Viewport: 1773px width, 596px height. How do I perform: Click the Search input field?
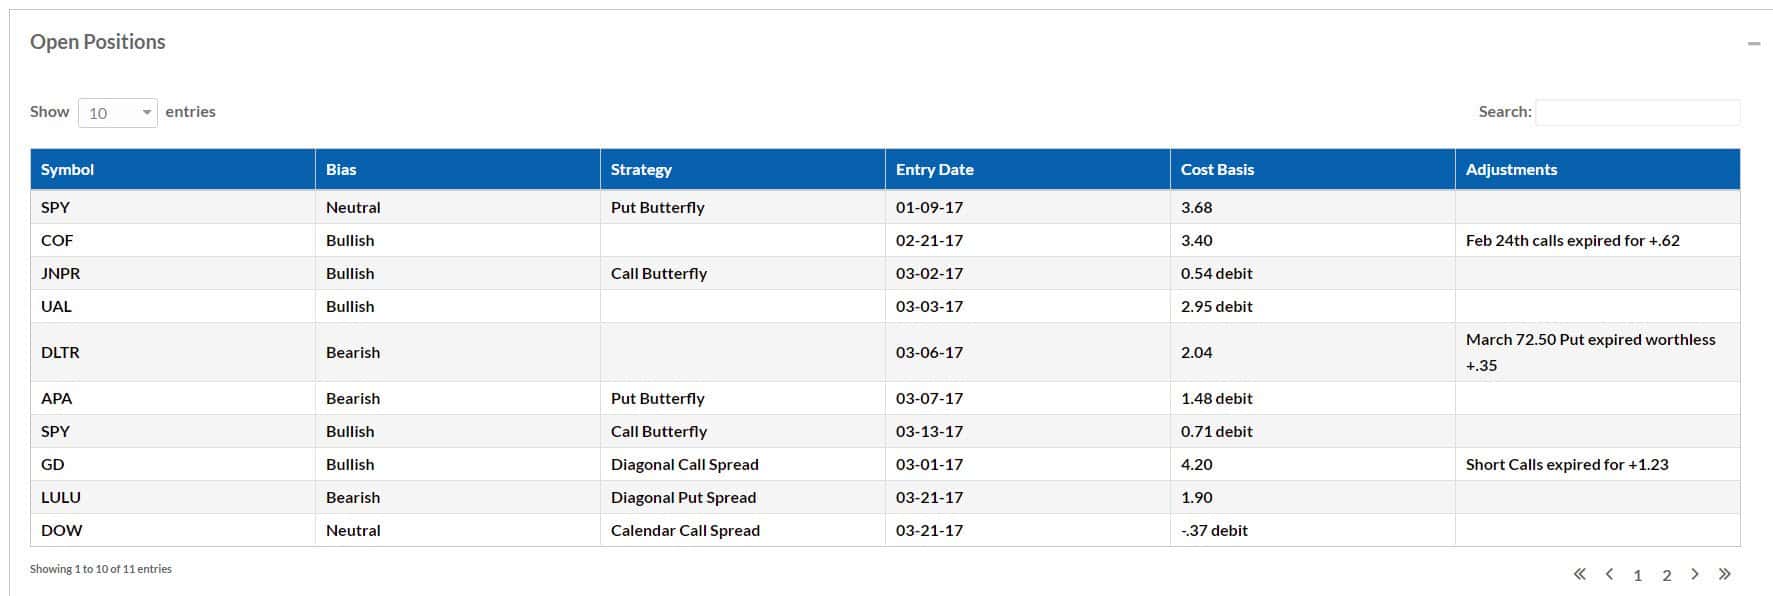[x=1637, y=113]
